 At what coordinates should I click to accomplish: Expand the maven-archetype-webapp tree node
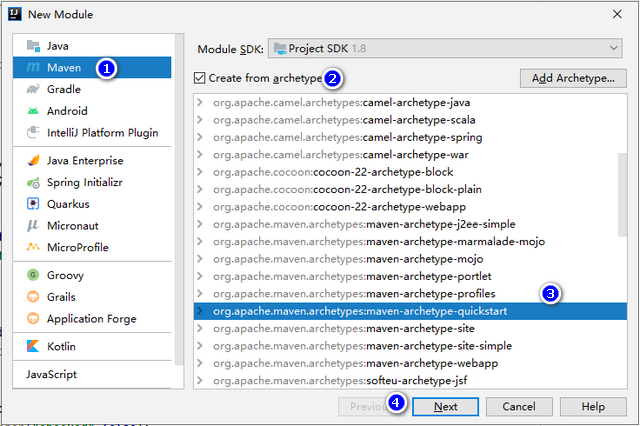coord(200,362)
